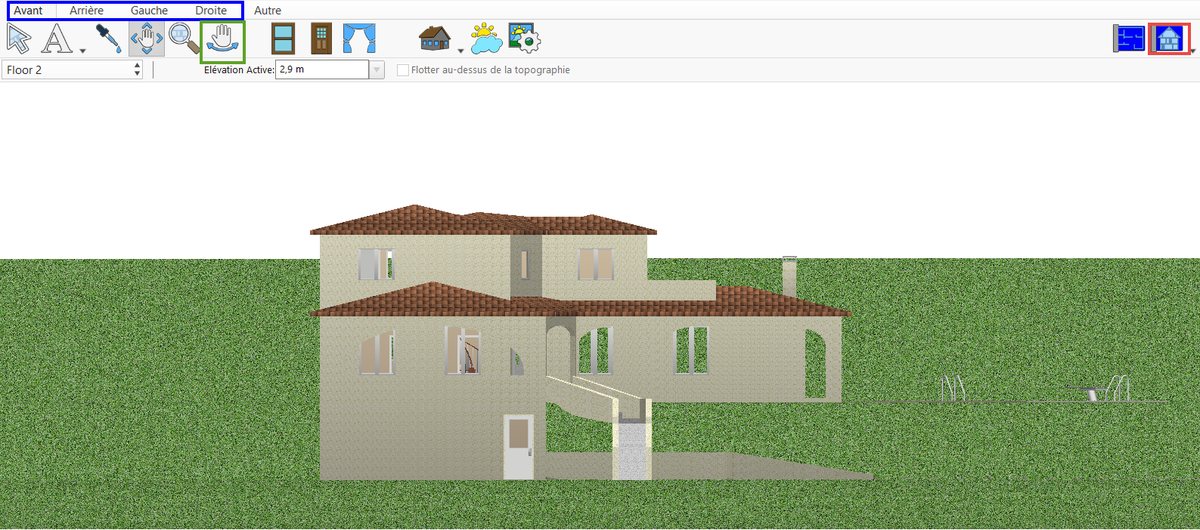Select the magnifier zoom tool

184,39
